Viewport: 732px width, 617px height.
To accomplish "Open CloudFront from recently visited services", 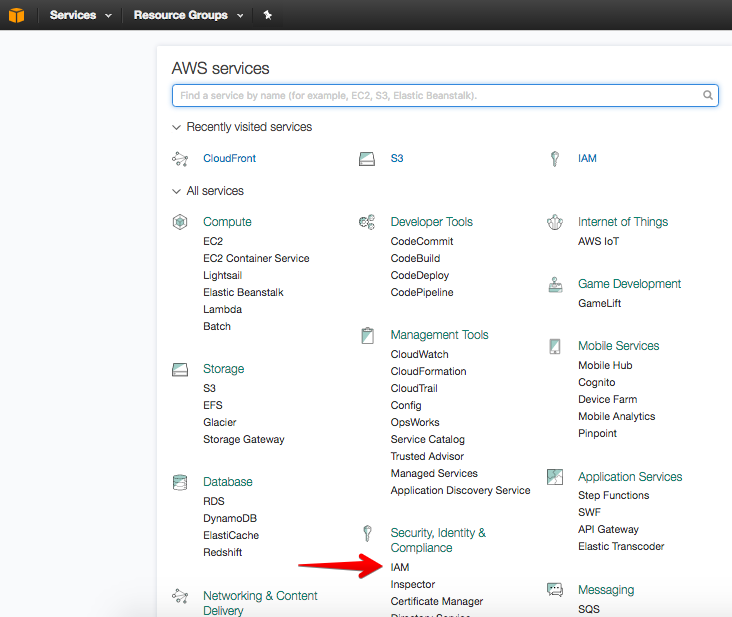I will tap(229, 158).
